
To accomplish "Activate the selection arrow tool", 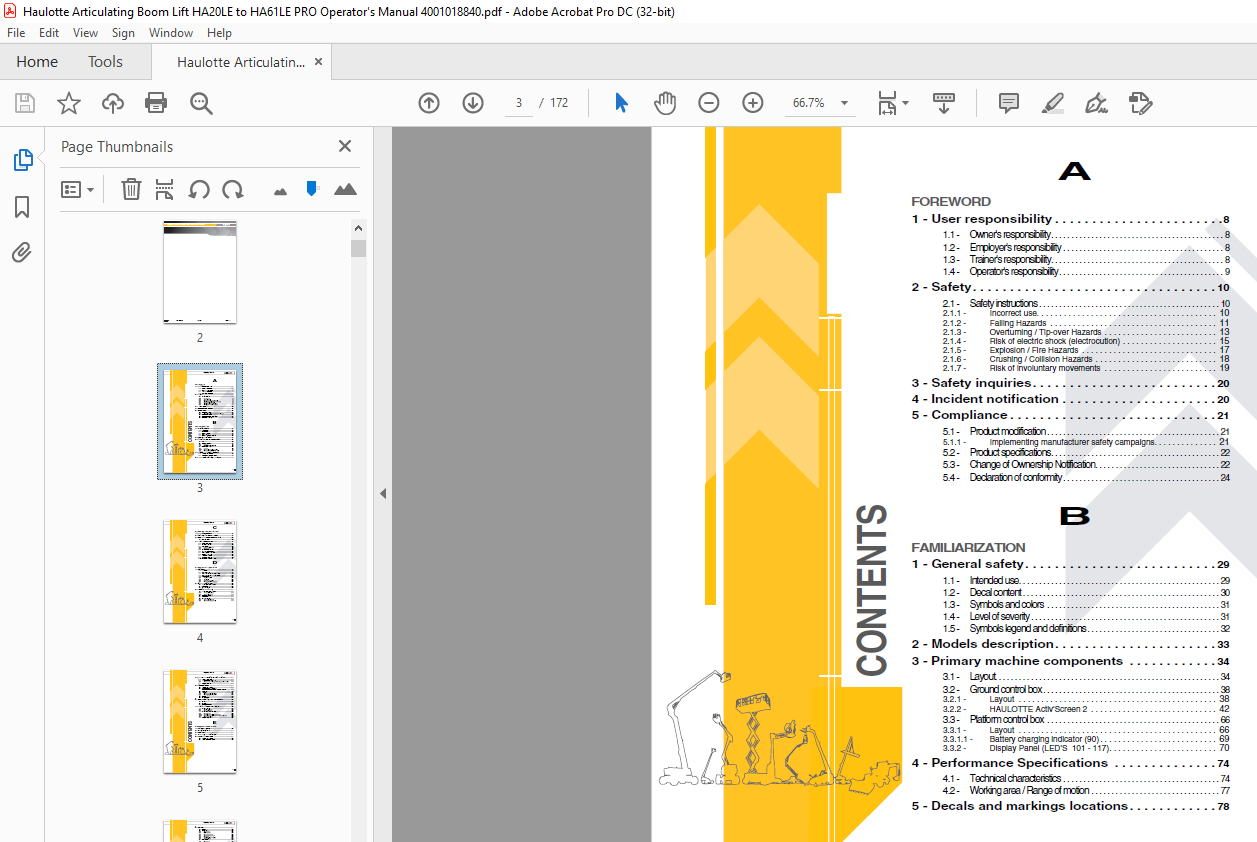I will click(x=621, y=103).
